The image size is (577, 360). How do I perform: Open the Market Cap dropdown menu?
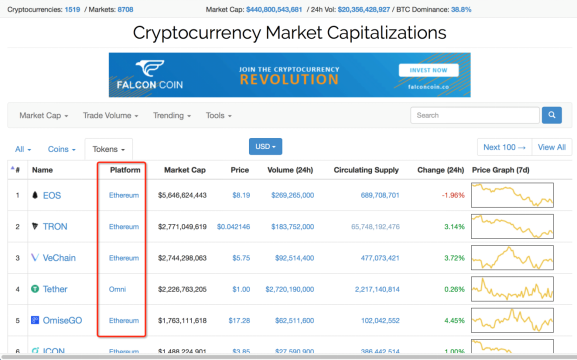pyautogui.click(x=43, y=116)
